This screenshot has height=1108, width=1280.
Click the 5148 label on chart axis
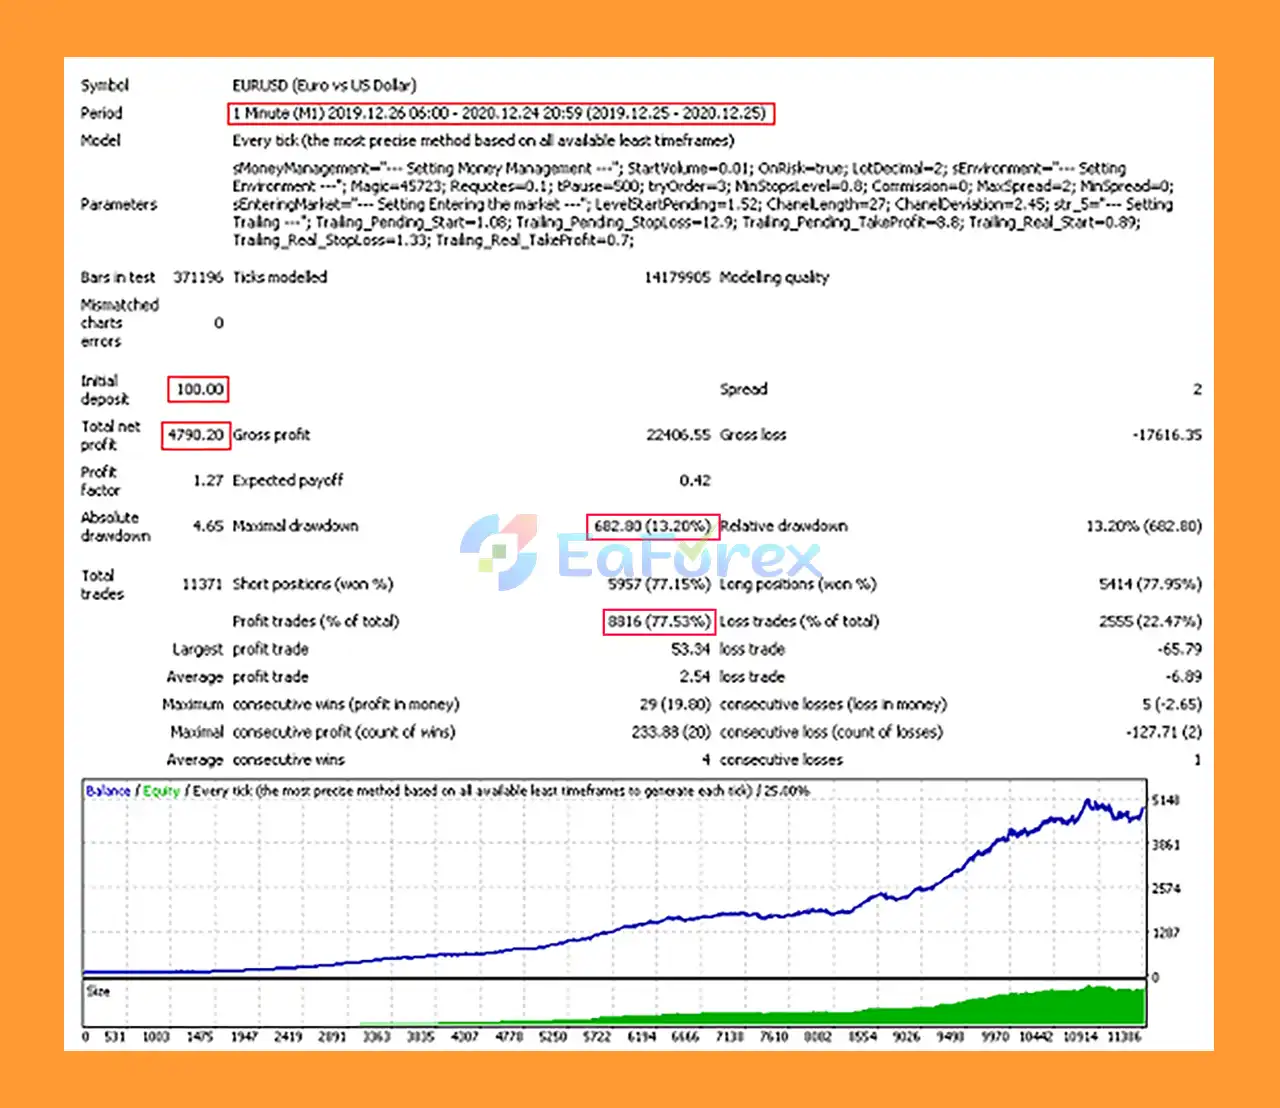1166,800
